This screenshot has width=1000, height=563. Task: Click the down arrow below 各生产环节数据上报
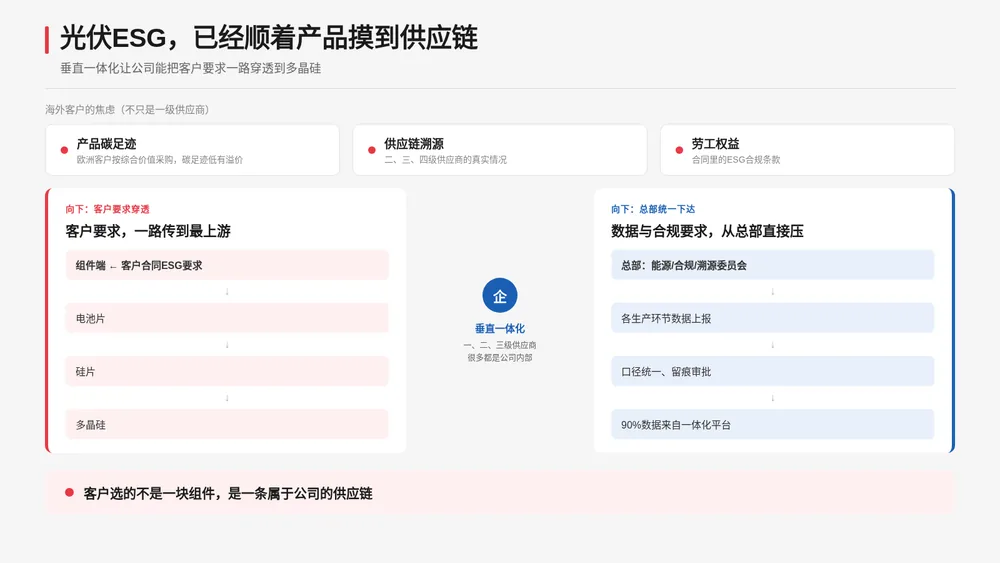click(772, 345)
